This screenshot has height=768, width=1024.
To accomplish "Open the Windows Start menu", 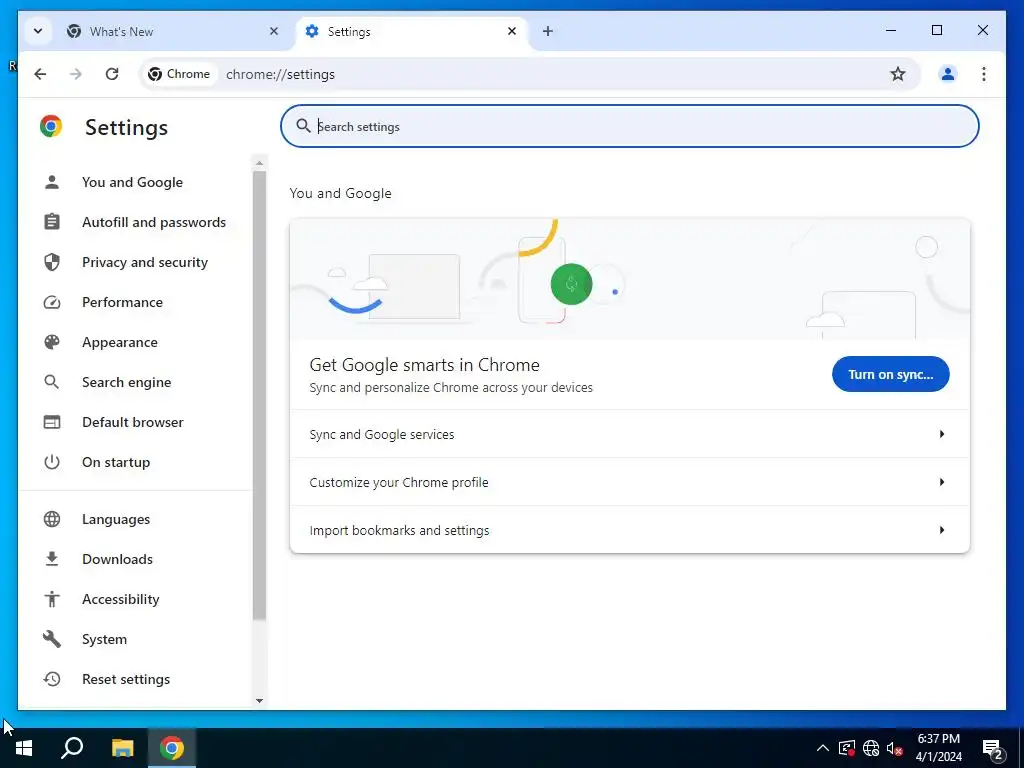I will point(24,748).
